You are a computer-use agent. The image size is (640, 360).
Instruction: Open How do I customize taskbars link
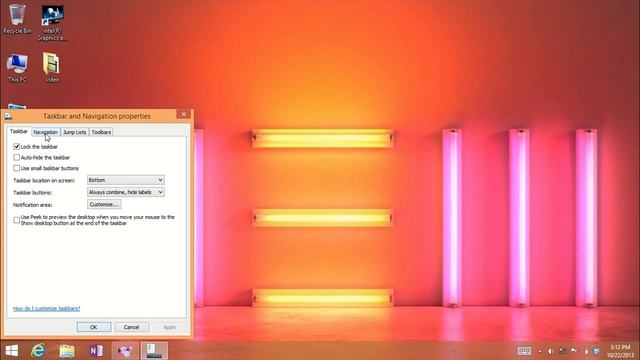coord(47,309)
